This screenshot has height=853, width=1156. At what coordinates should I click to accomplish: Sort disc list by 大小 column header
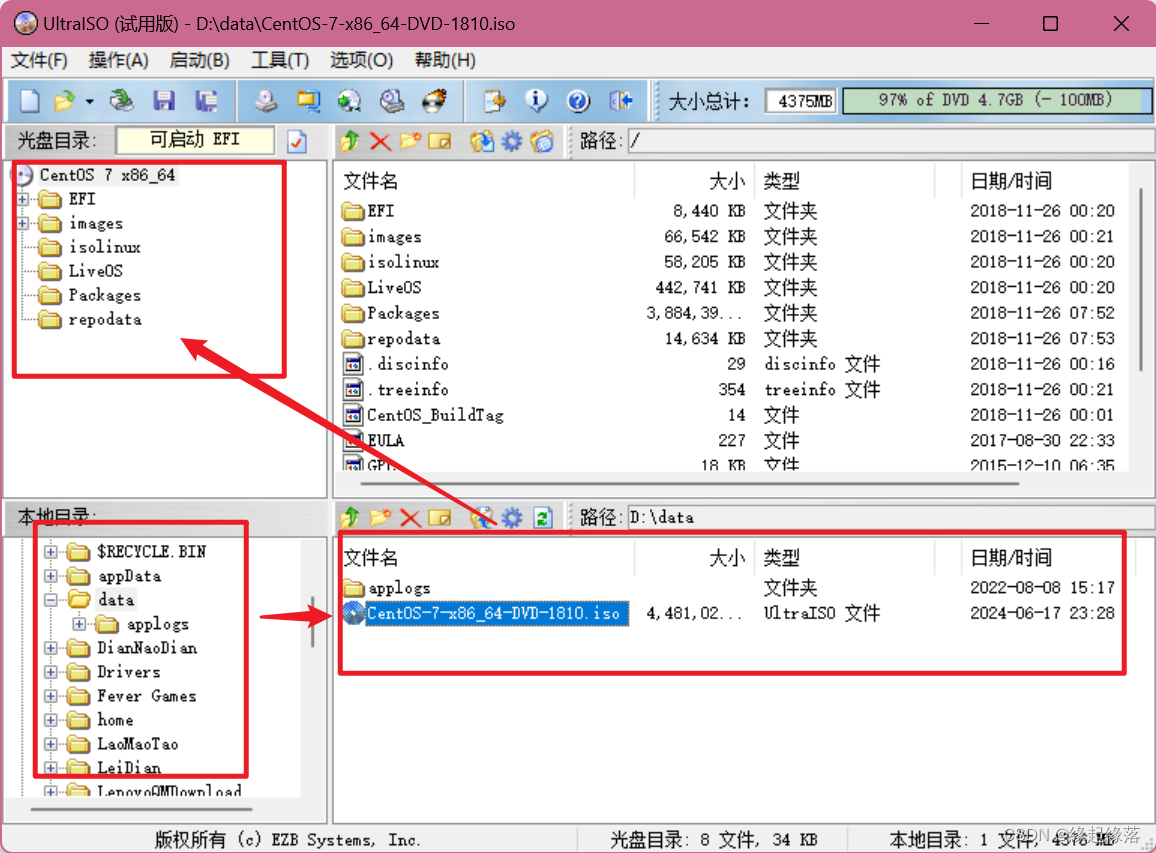(x=694, y=181)
